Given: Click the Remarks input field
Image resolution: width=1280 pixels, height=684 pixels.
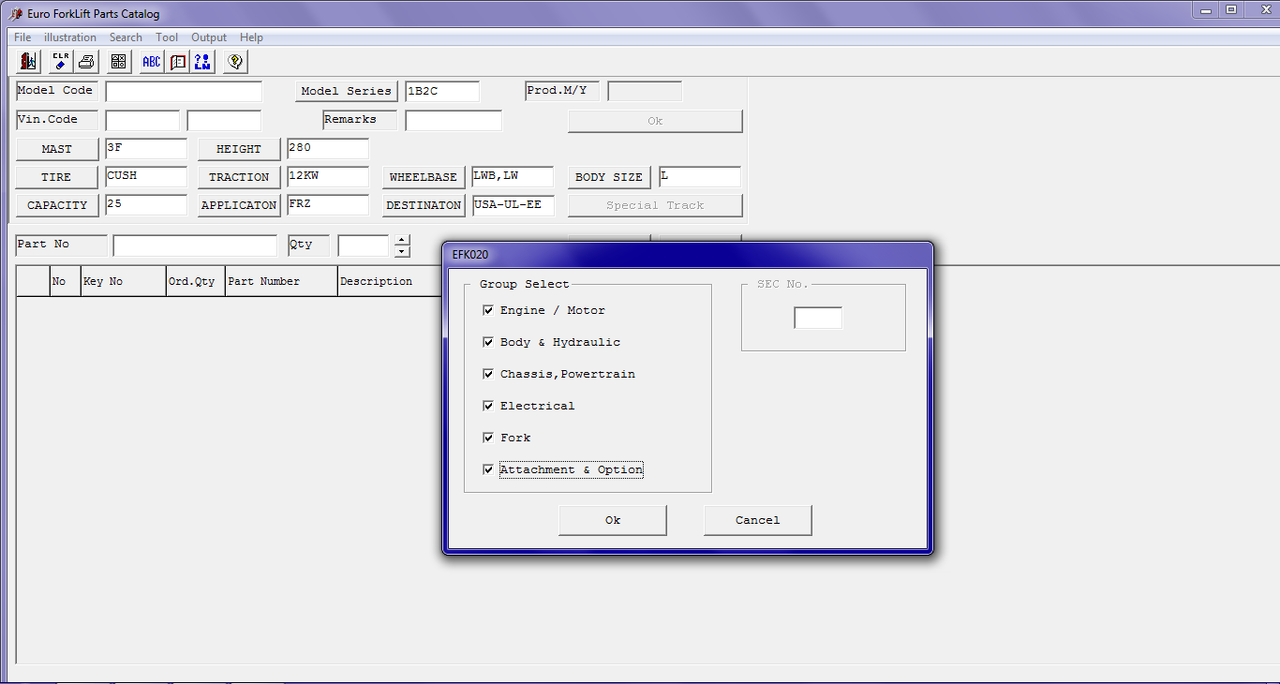Looking at the screenshot, I should point(453,120).
